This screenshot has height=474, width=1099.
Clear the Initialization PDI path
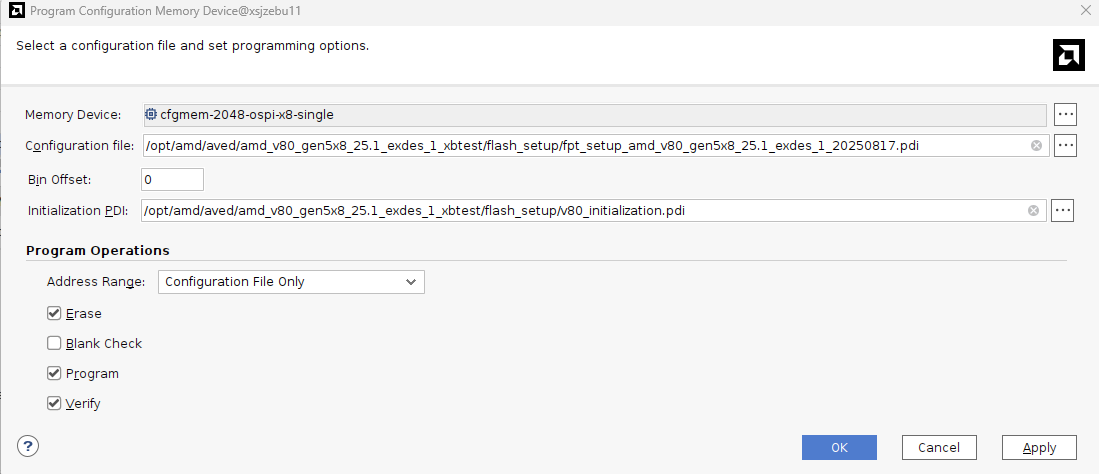[1033, 211]
